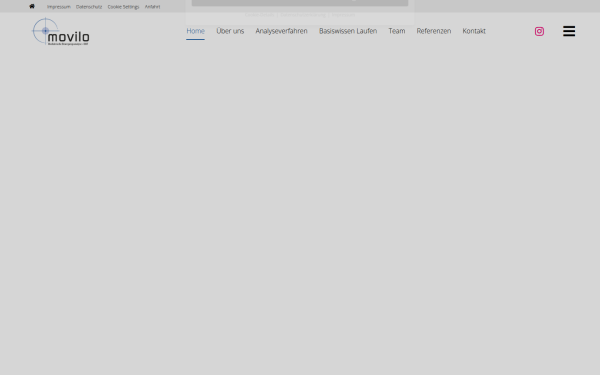The image size is (600, 375).
Task: Select the Home menu item
Action: 196,31
